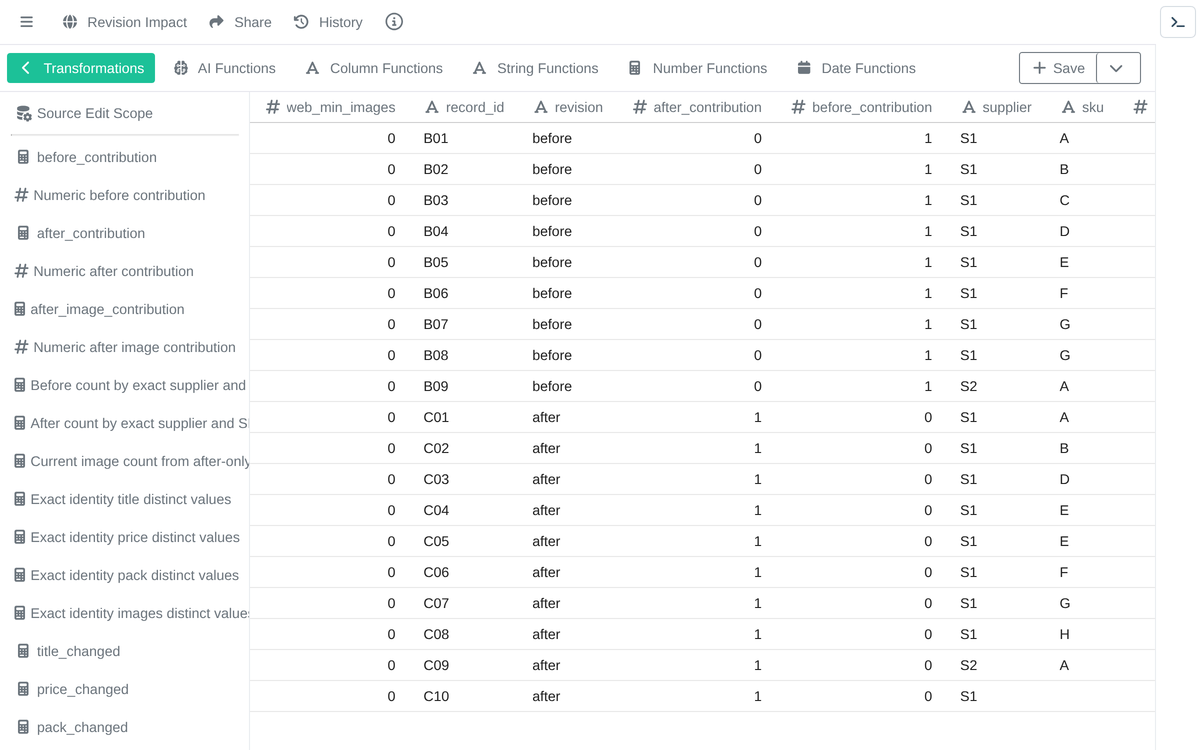Open the String Functions tab

coord(536,68)
